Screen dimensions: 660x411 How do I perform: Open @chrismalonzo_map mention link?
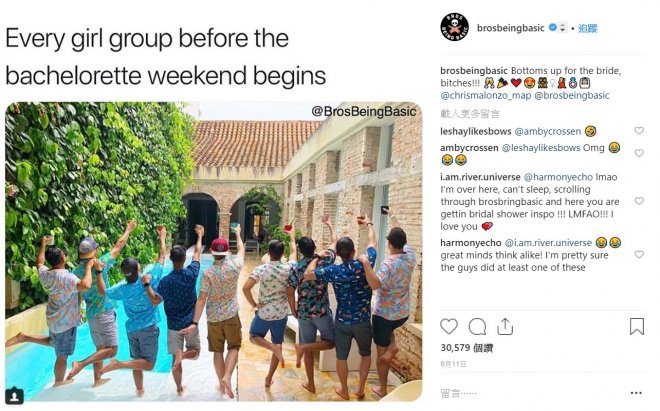pyautogui.click(x=486, y=96)
